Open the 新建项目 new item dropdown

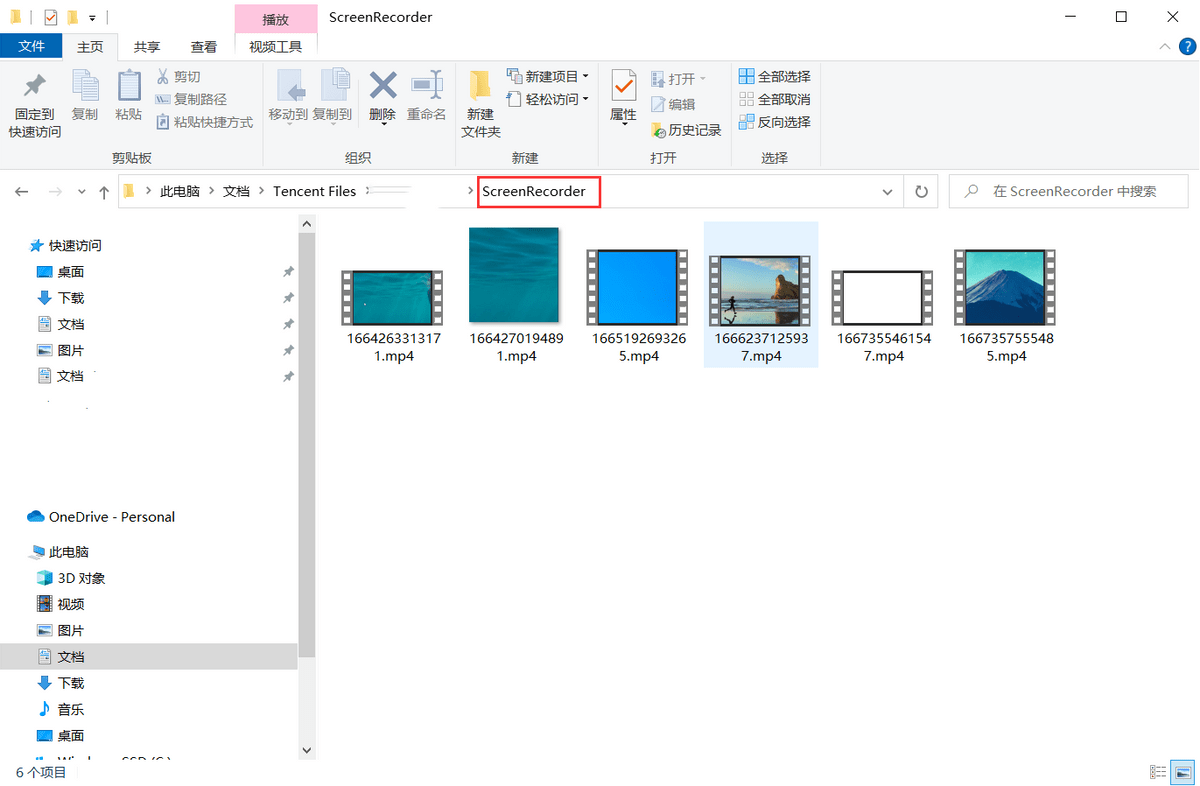coord(548,77)
